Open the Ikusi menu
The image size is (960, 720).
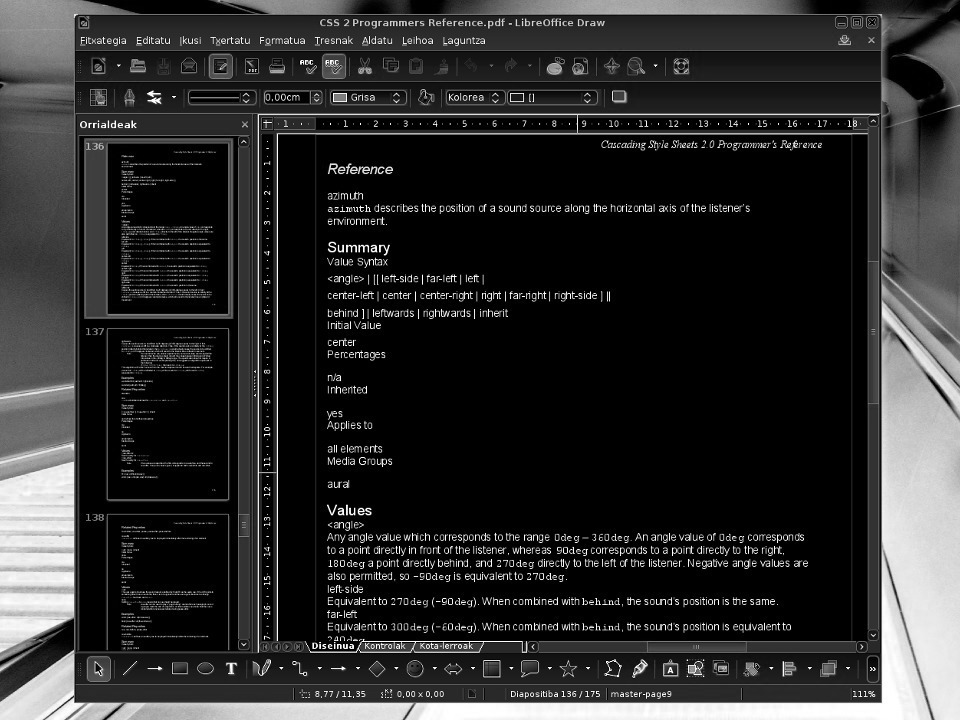click(x=190, y=40)
